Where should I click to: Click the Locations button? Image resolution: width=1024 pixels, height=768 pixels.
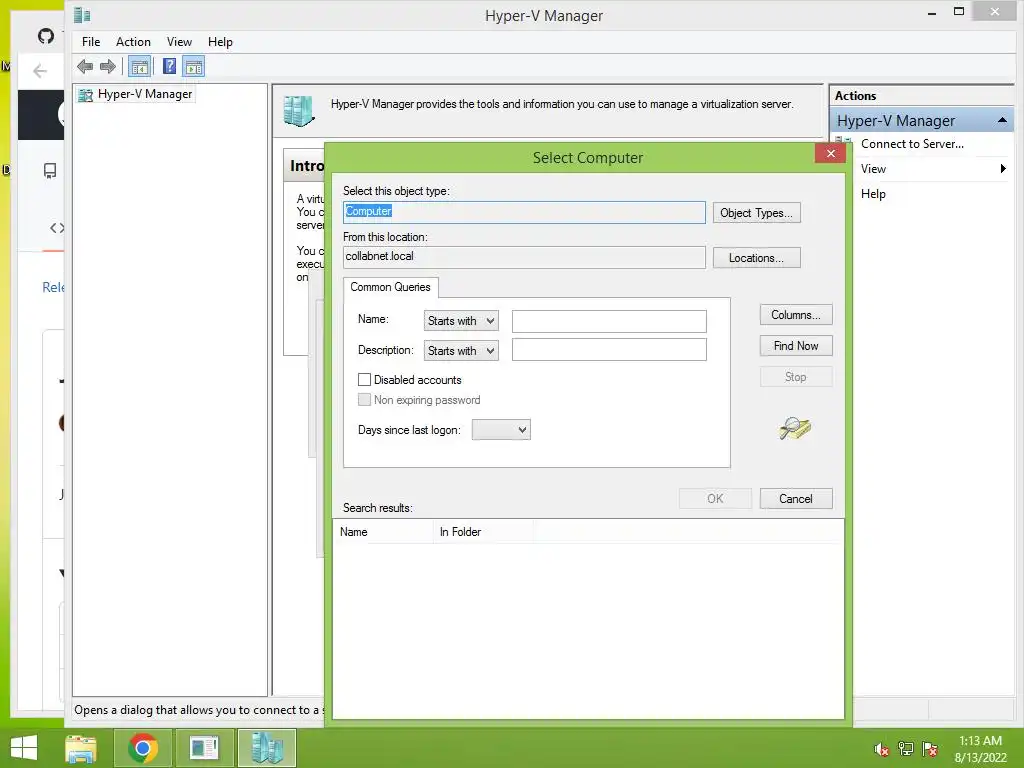point(756,258)
